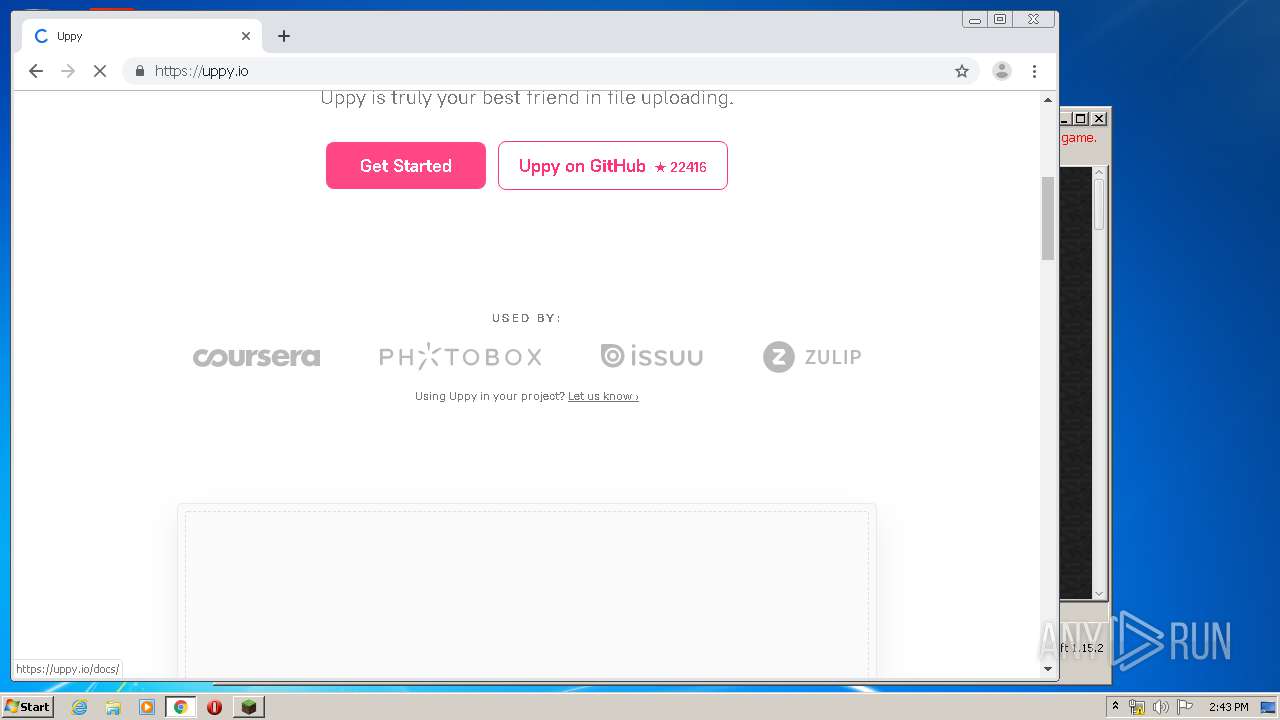This screenshot has width=1280, height=720.
Task: Click the page scrollbar's up arrow
Action: 1048,100
